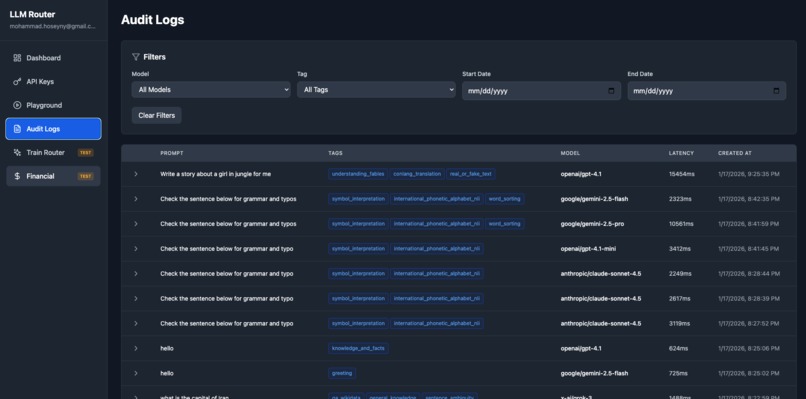Open the Playground page
The height and width of the screenshot is (399, 806).
click(x=53, y=105)
